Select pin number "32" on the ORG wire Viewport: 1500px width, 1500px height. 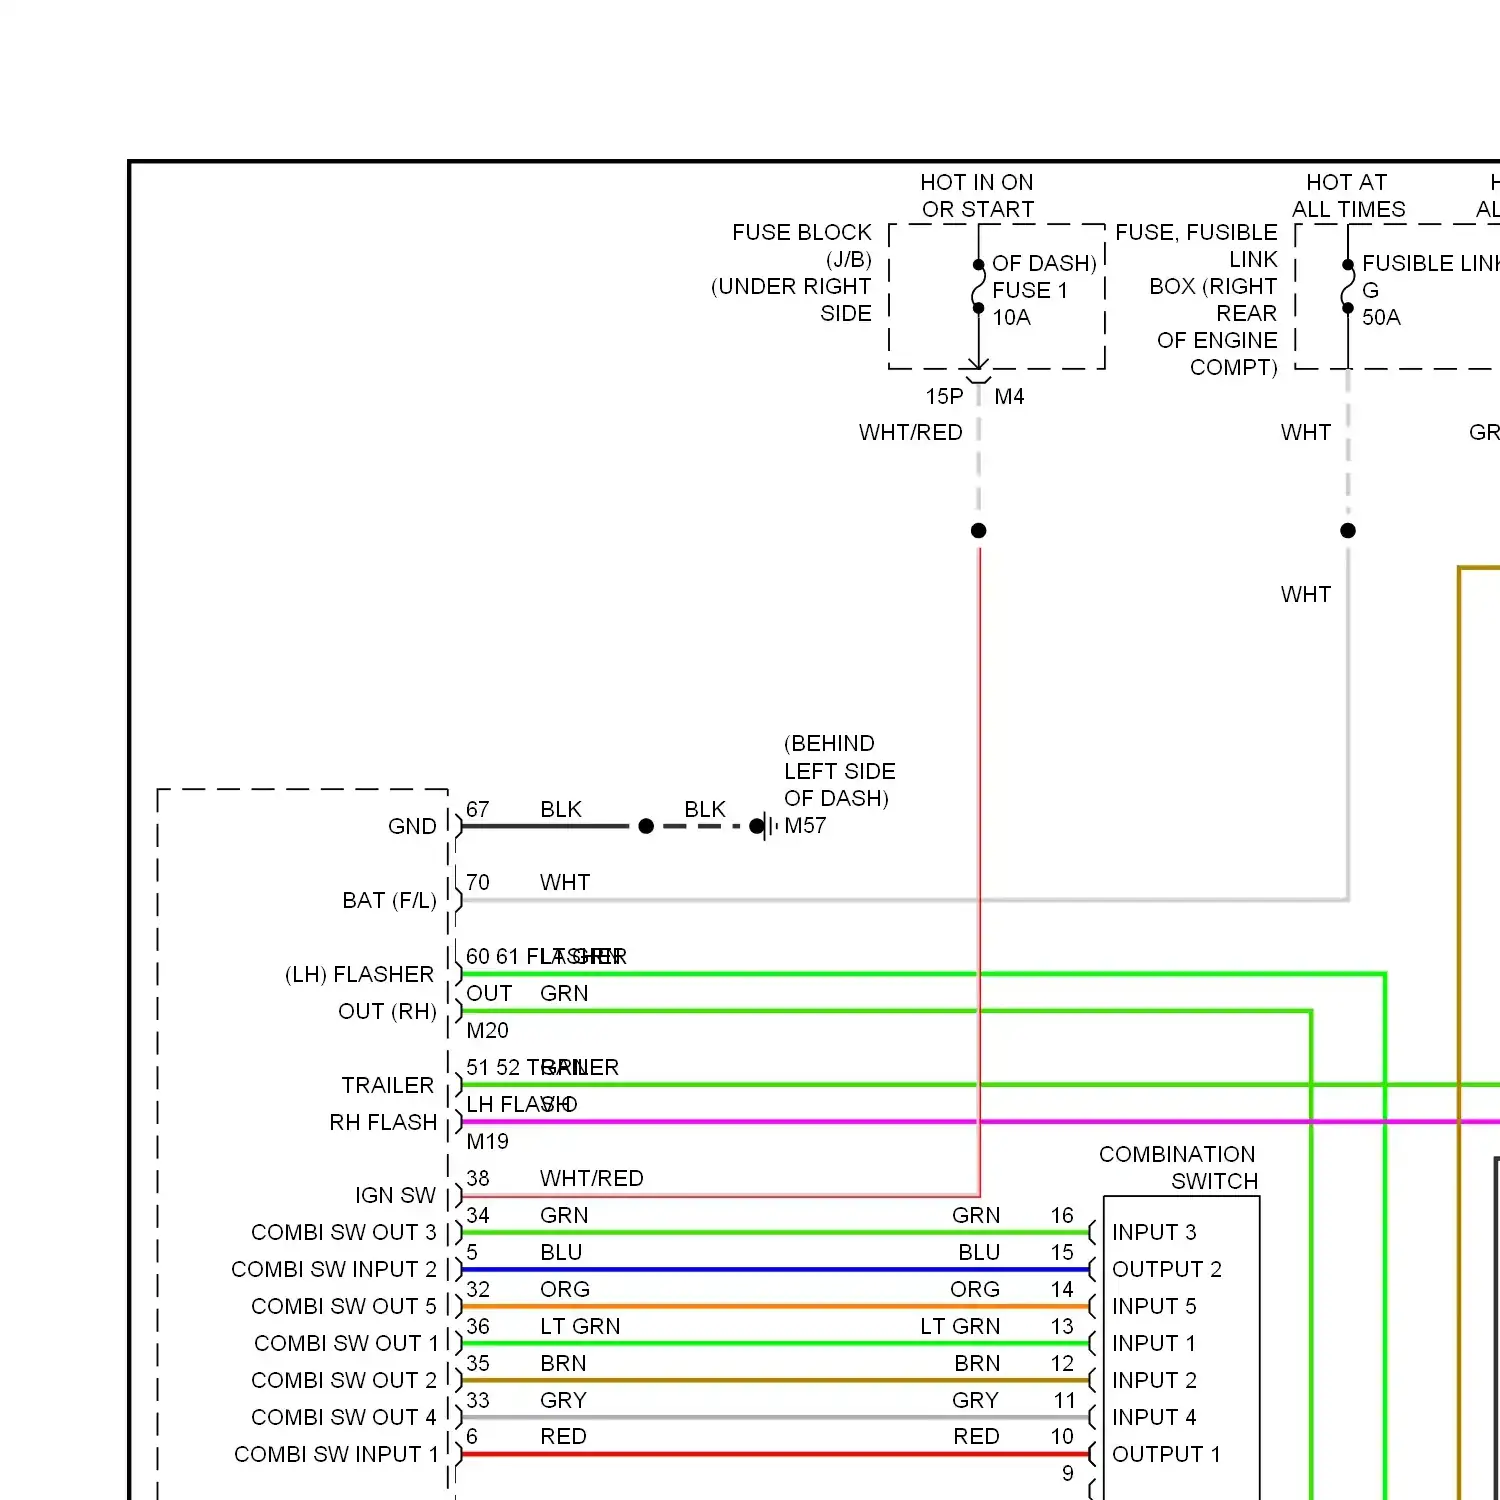click(x=478, y=1289)
